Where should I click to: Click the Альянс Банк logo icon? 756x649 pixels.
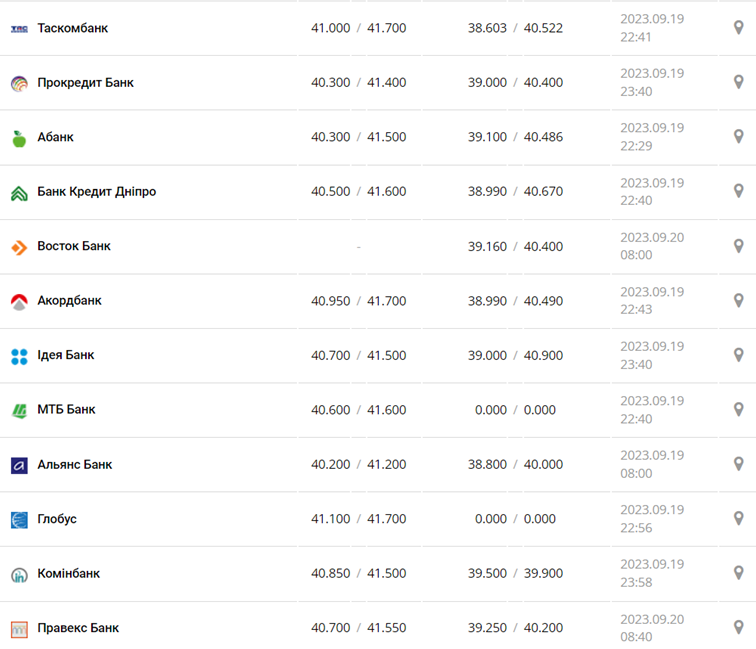(x=19, y=465)
